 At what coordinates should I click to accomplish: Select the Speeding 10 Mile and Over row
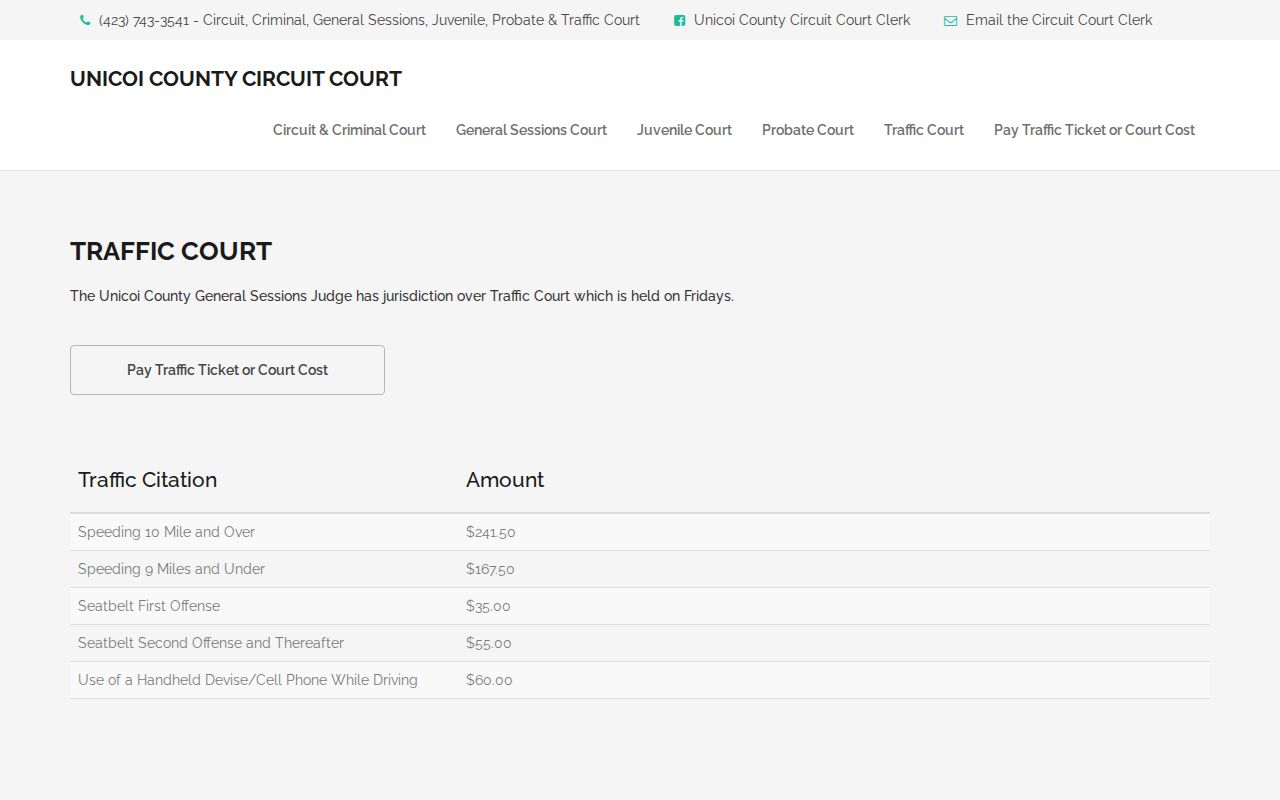[640, 532]
